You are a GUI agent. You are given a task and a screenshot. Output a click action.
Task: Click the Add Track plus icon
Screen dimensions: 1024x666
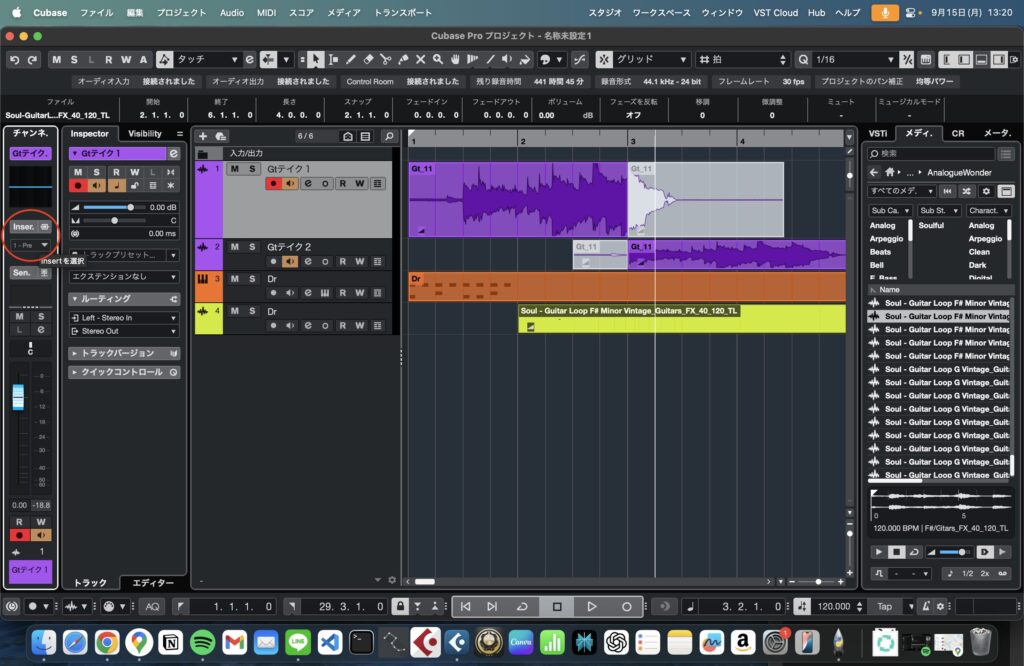[x=203, y=136]
